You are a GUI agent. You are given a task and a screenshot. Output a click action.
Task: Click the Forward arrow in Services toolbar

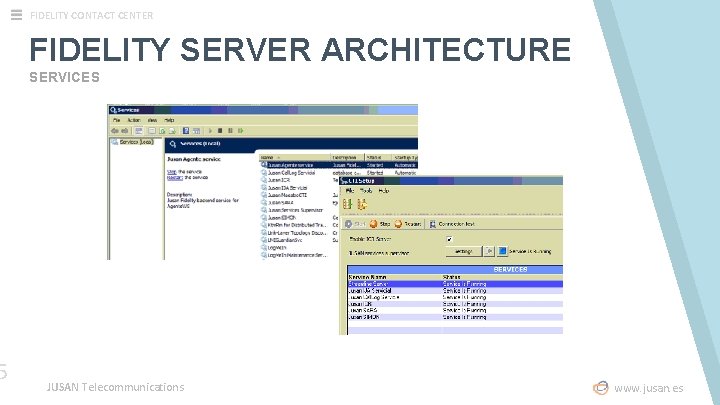[124, 131]
